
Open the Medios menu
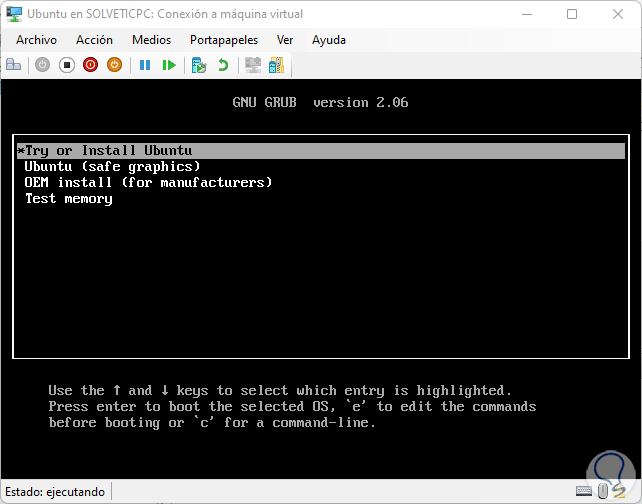point(151,40)
